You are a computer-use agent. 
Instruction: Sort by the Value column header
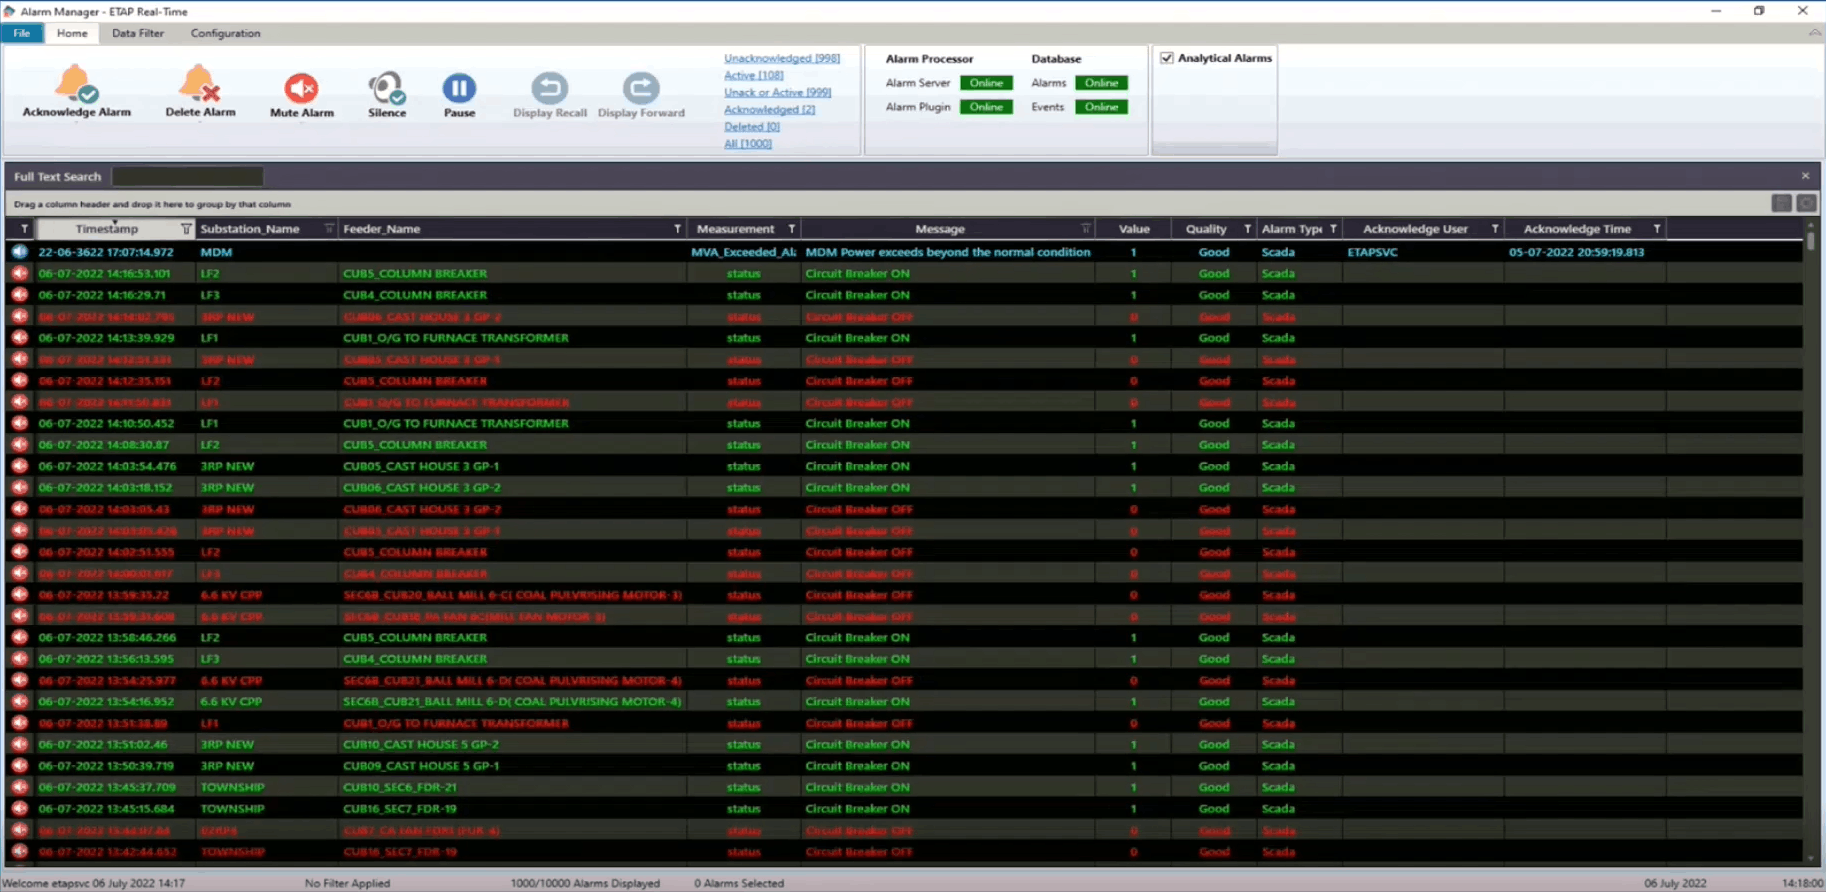(x=1134, y=229)
